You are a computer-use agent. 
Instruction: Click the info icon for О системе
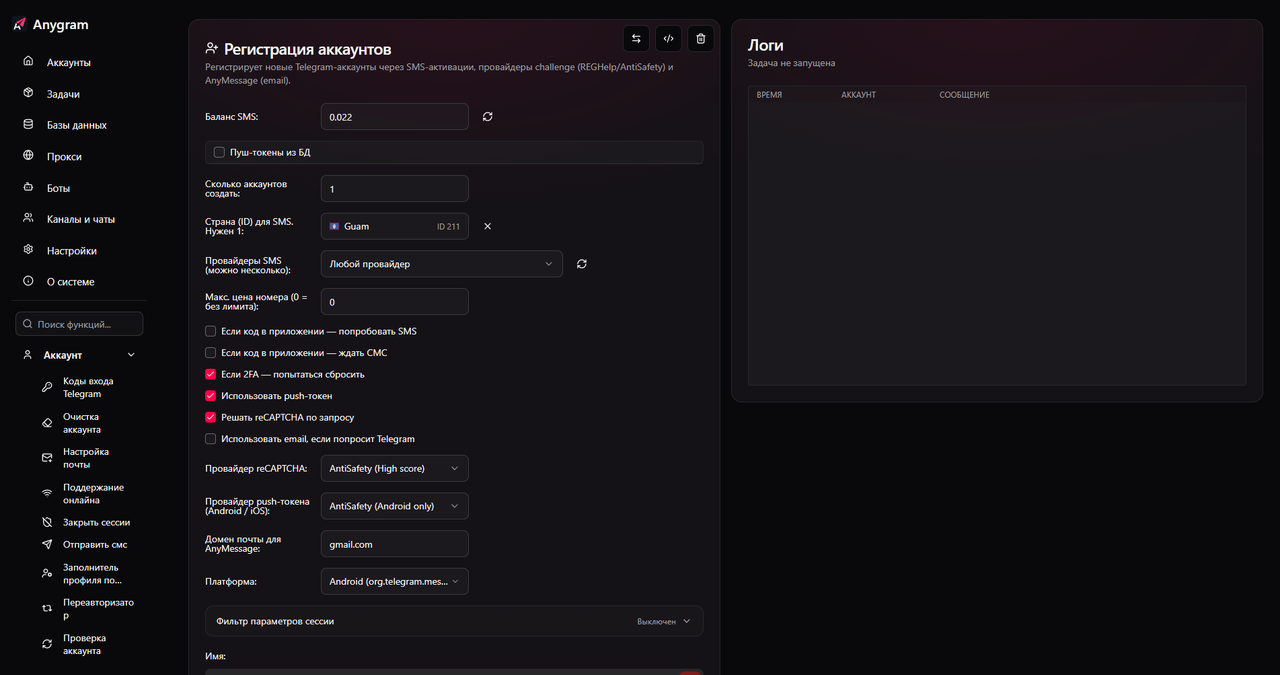click(x=28, y=282)
